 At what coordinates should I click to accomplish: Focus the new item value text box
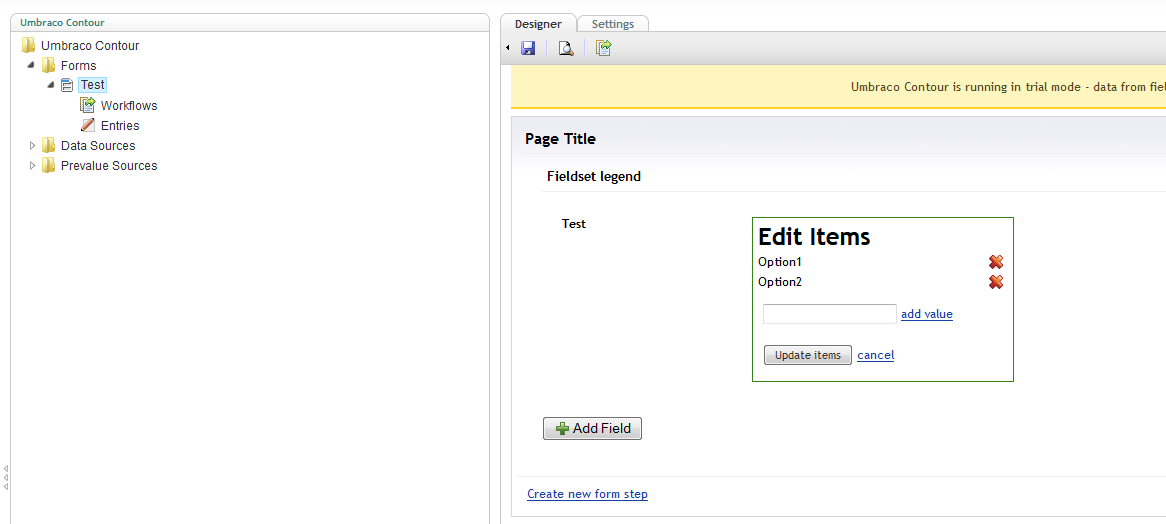pyautogui.click(x=829, y=314)
